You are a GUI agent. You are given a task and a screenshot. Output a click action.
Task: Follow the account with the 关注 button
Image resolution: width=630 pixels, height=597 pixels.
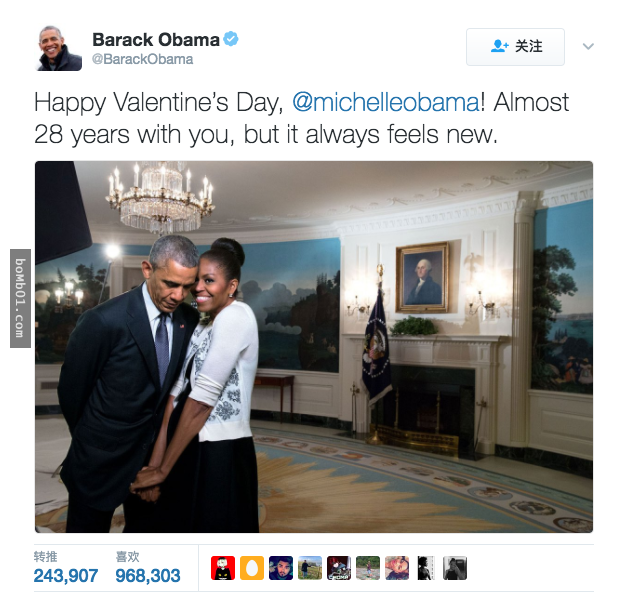pyautogui.click(x=515, y=47)
